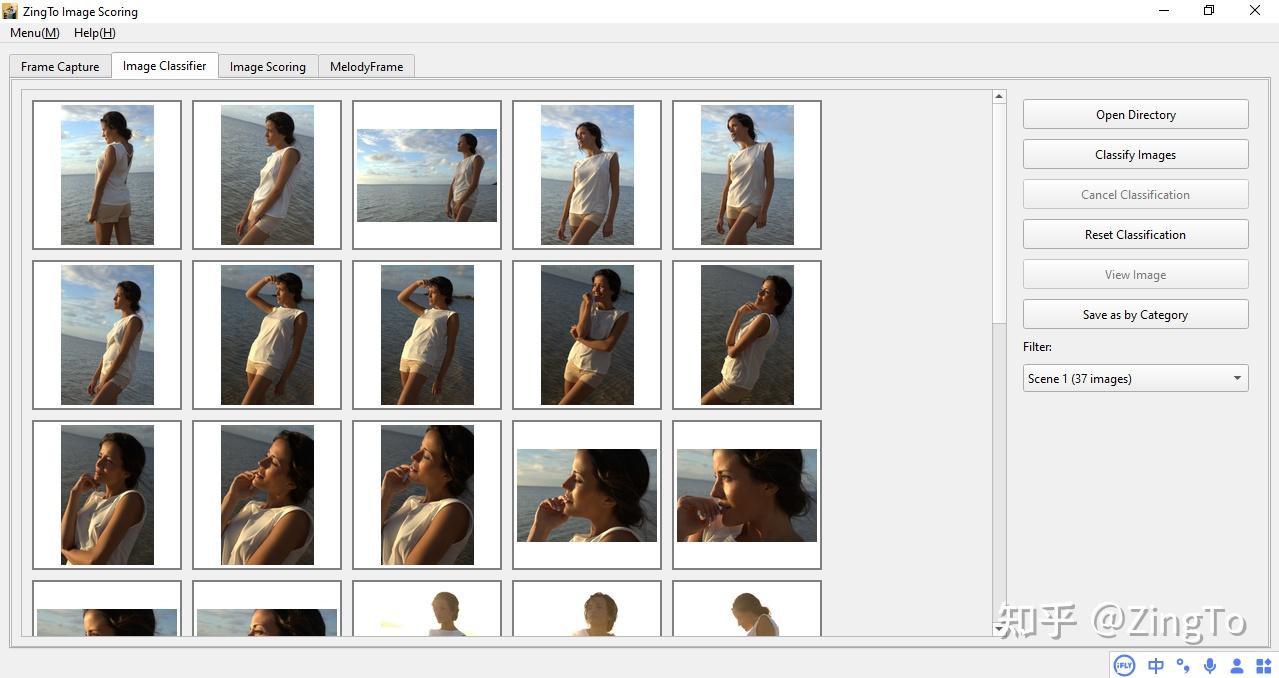Select the fifth thumbnail in the top row
Image resolution: width=1279 pixels, height=678 pixels.
(747, 175)
